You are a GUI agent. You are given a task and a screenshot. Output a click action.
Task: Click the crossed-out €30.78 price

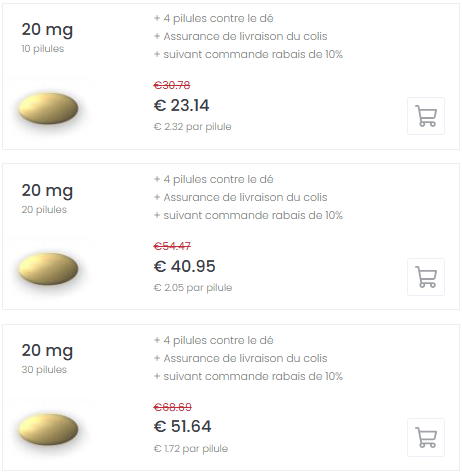coord(172,85)
